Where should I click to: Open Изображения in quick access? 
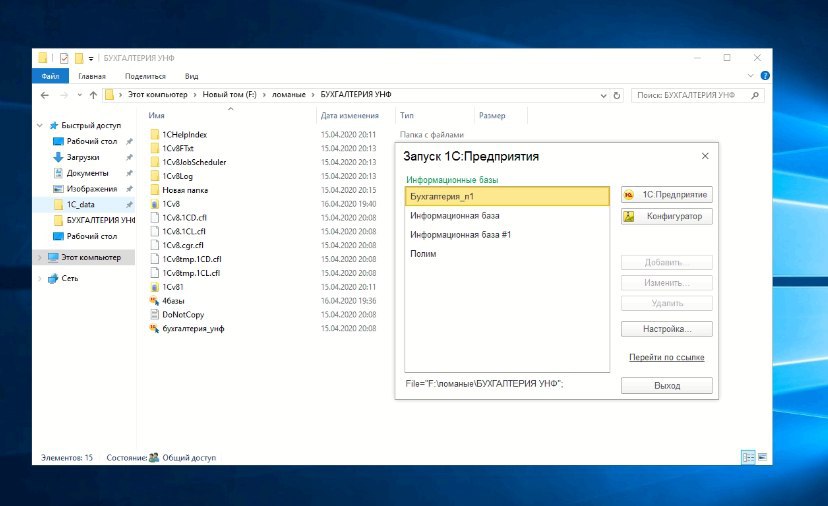tap(91, 189)
